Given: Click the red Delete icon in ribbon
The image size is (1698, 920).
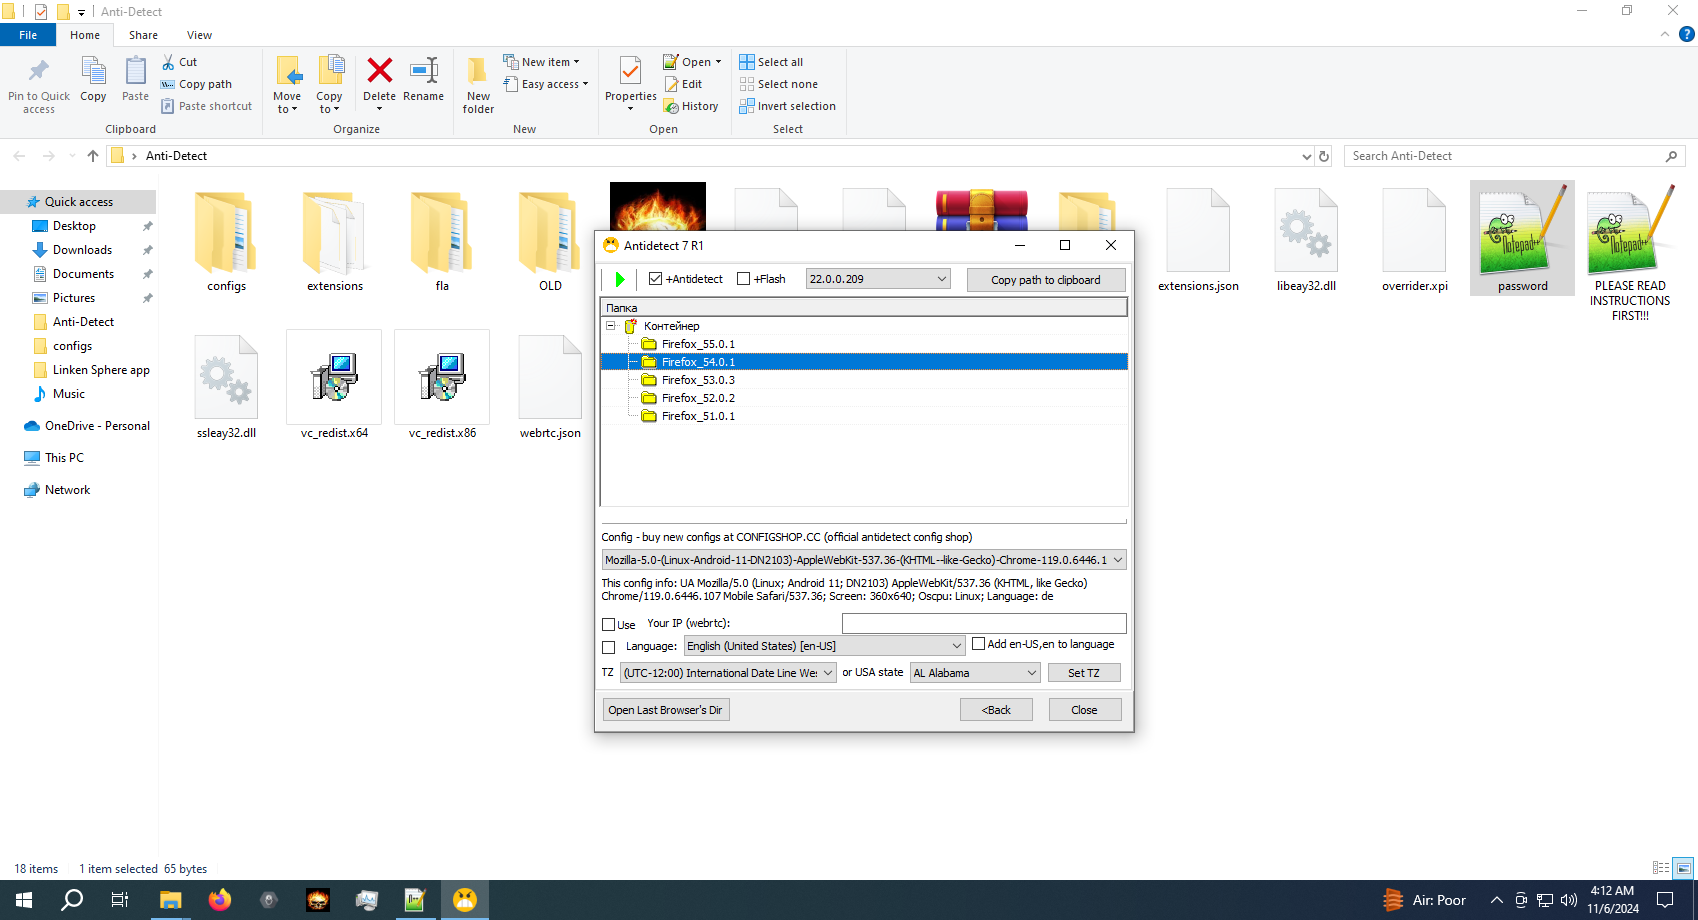Looking at the screenshot, I should pyautogui.click(x=379, y=71).
